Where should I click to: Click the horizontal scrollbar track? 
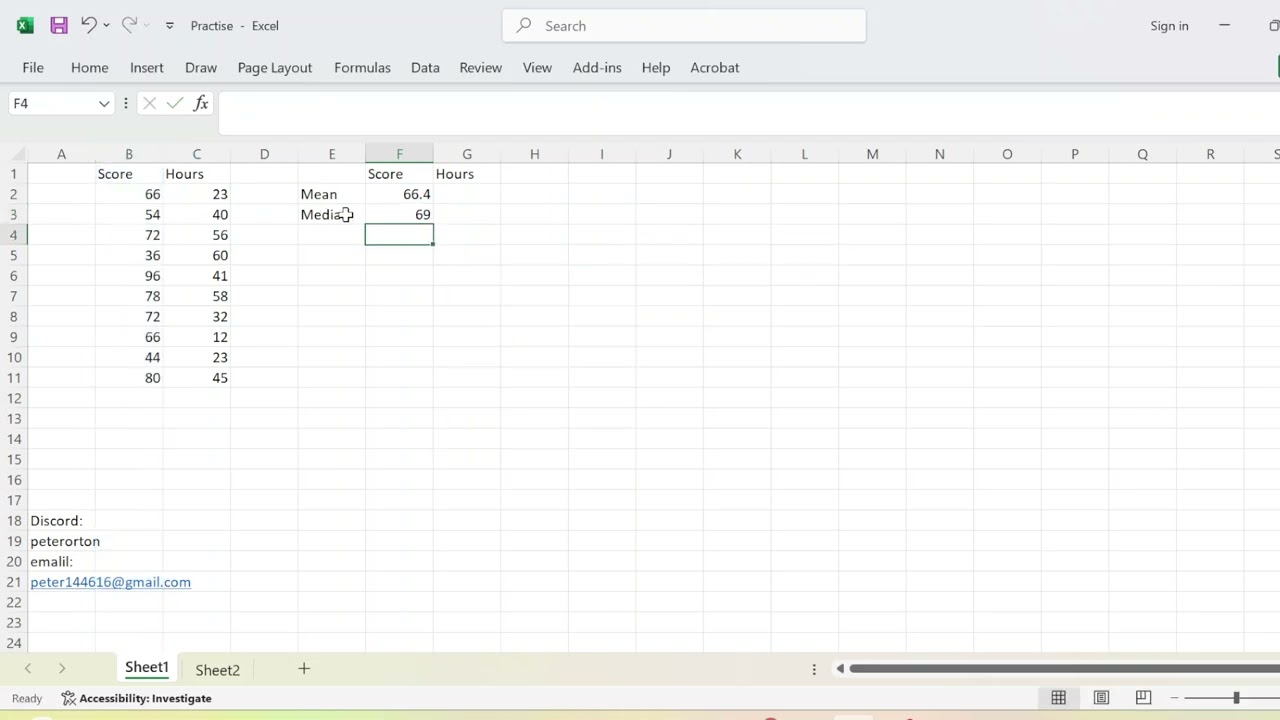point(1064,669)
